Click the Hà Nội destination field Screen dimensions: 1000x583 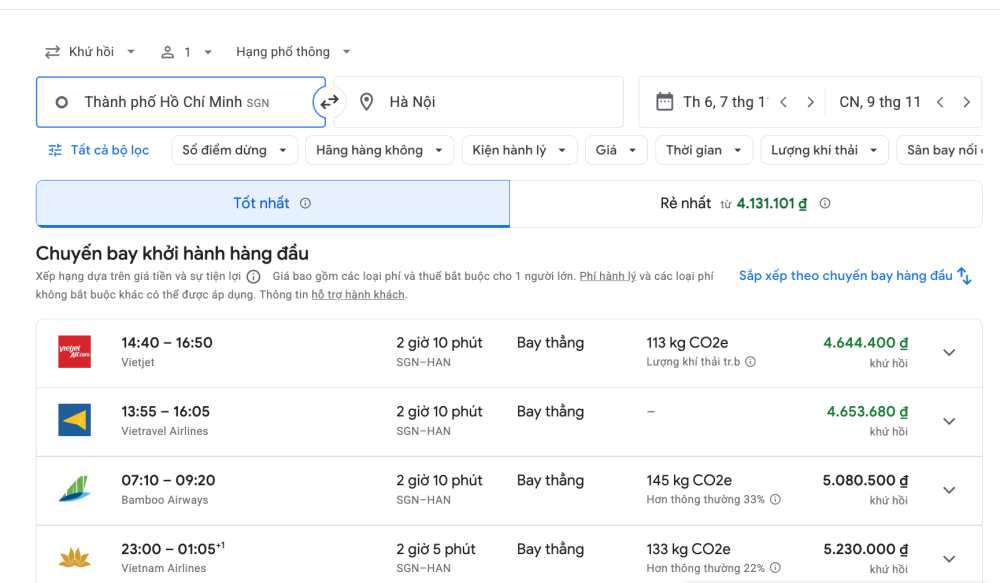point(478,102)
